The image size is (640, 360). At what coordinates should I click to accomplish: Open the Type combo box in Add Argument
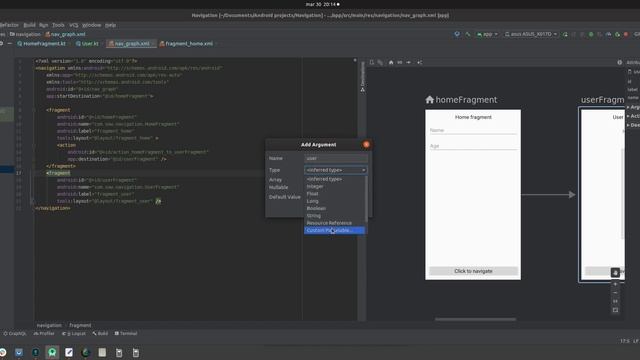[x=336, y=170]
